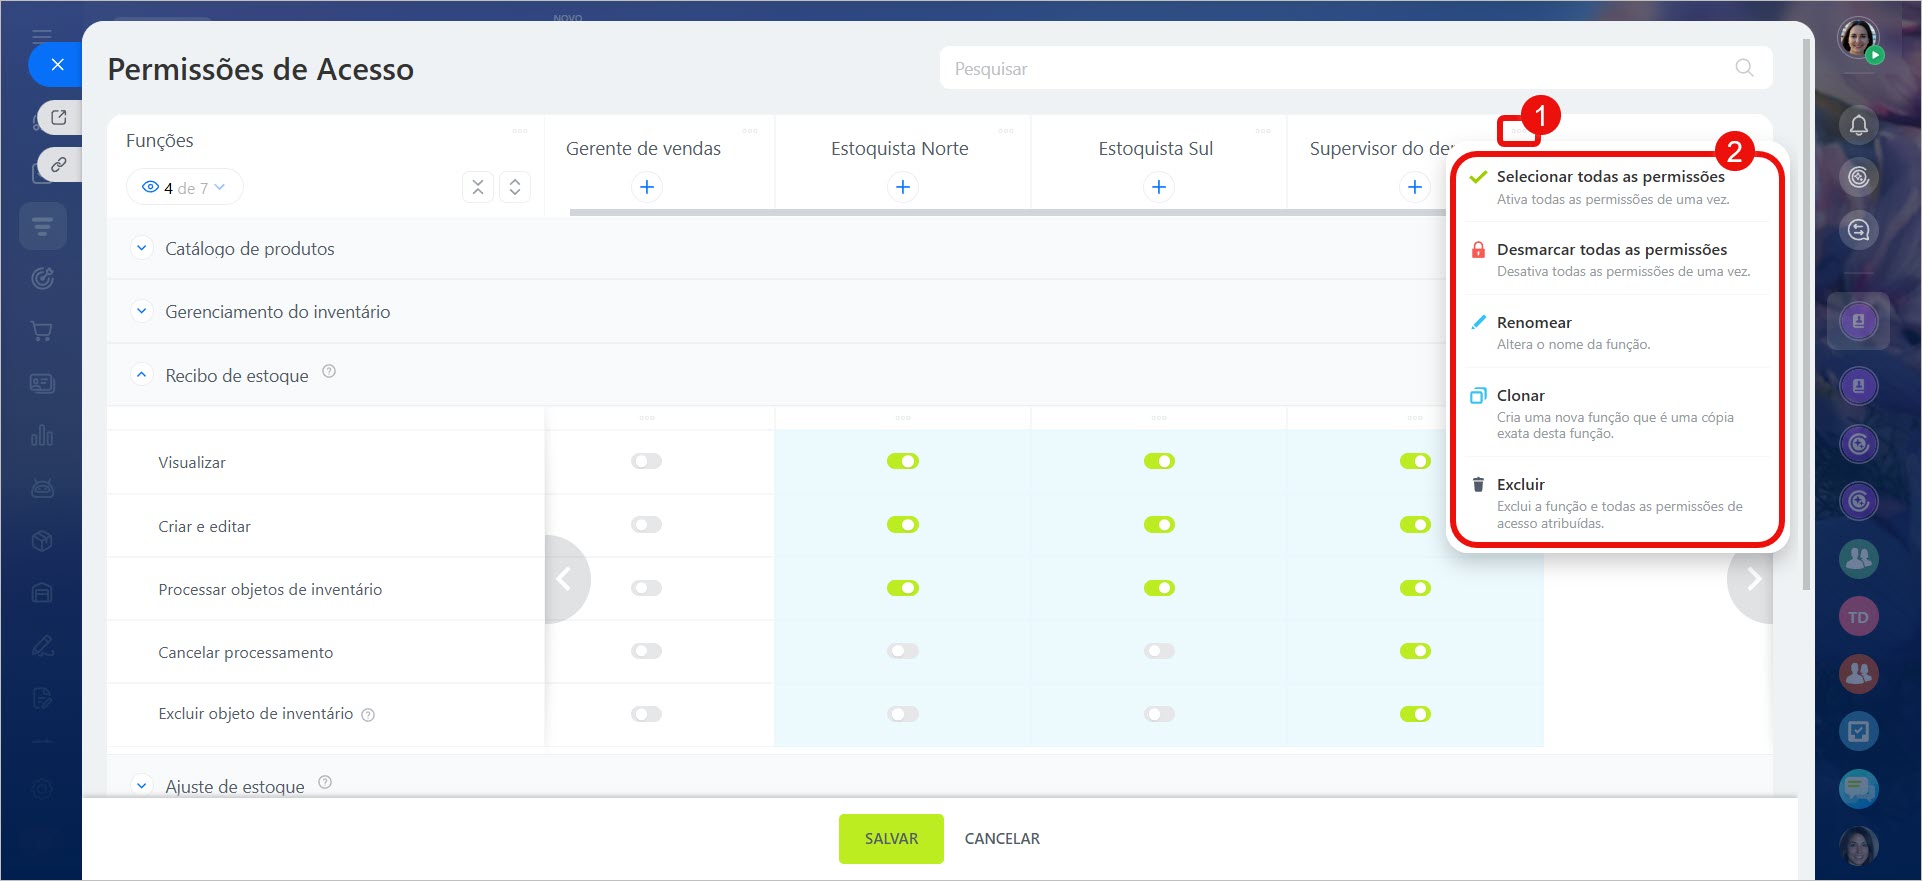Click plus icon under Gerente de vendas
This screenshot has width=1922, height=881.
click(647, 187)
